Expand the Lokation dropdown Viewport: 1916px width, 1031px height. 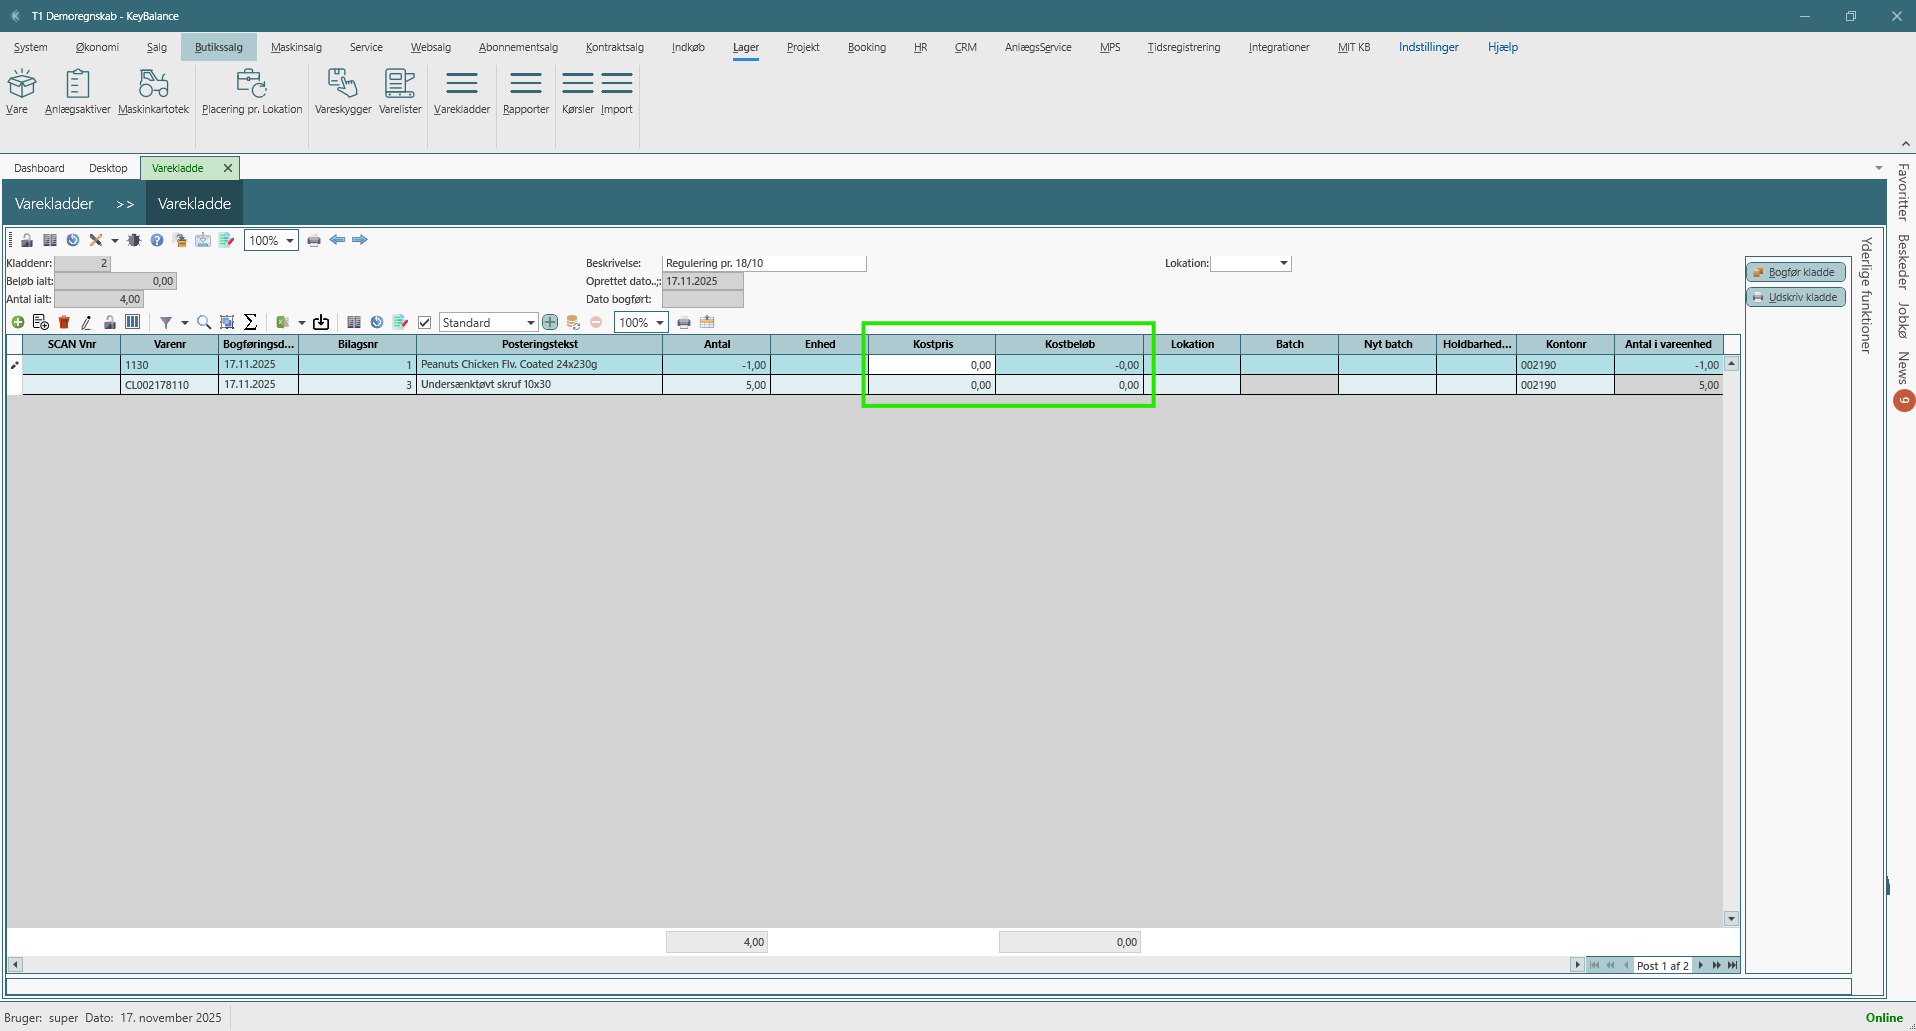pos(1283,263)
